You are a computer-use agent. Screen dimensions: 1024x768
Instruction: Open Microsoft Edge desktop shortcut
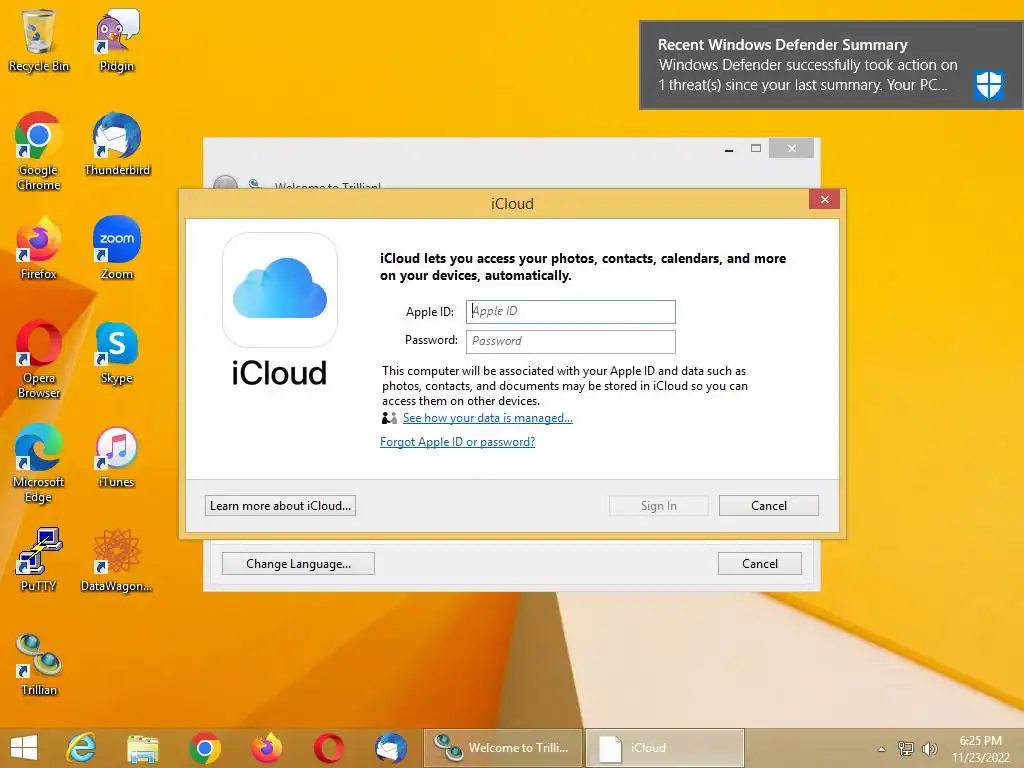pos(39,464)
